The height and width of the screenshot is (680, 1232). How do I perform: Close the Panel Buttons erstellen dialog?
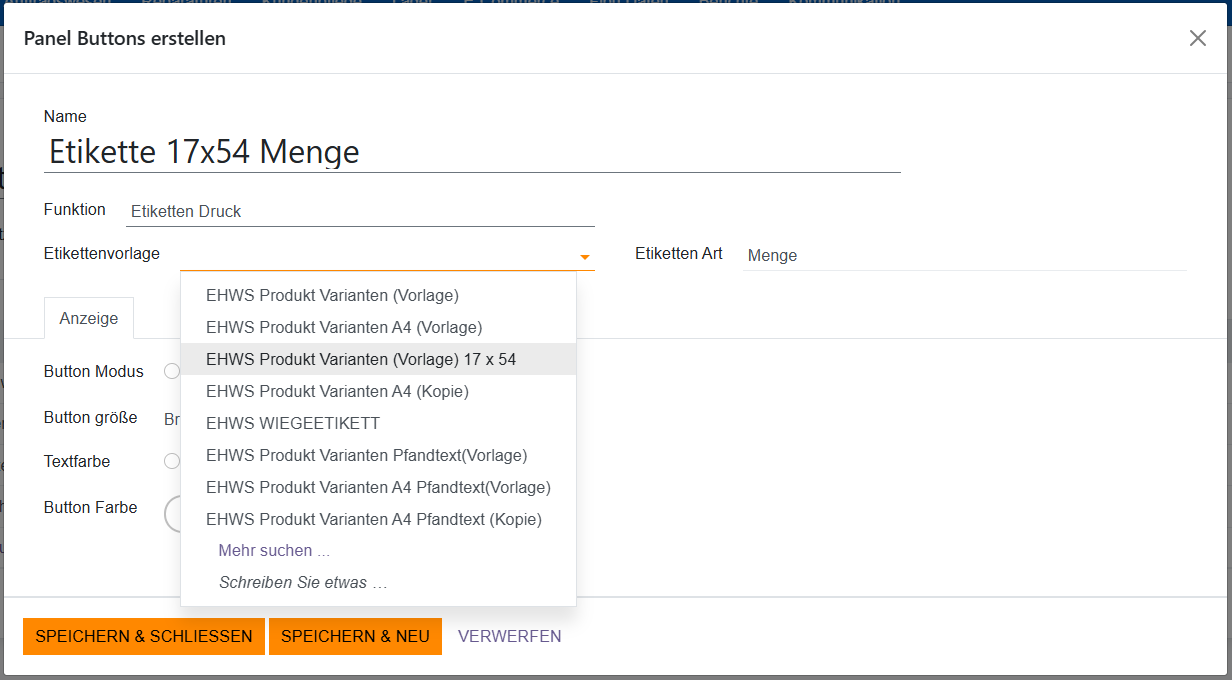(1197, 38)
